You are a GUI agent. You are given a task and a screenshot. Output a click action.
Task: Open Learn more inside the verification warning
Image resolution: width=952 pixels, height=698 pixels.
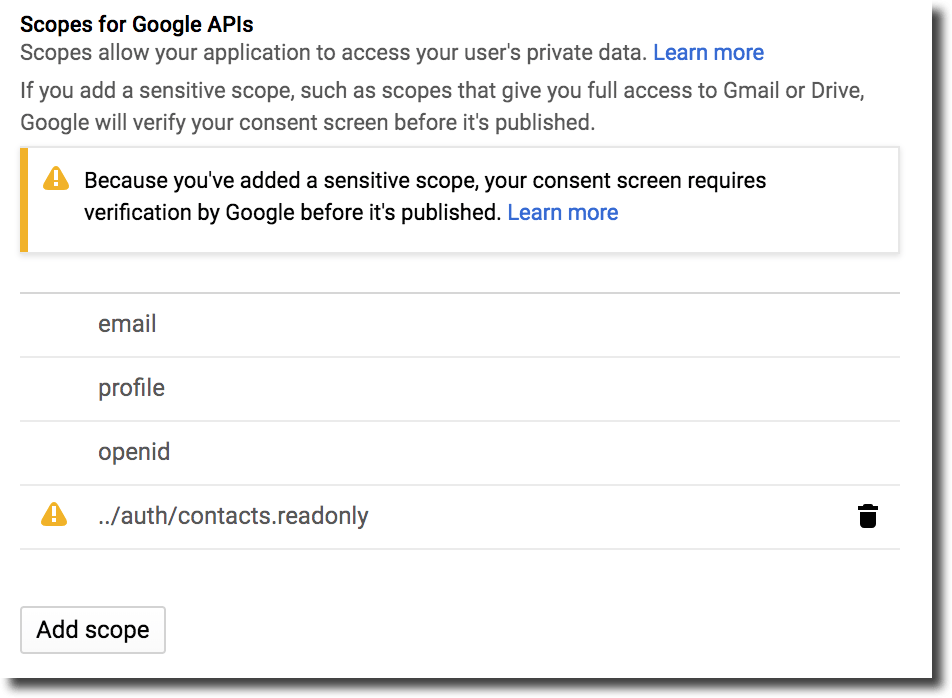(x=563, y=212)
